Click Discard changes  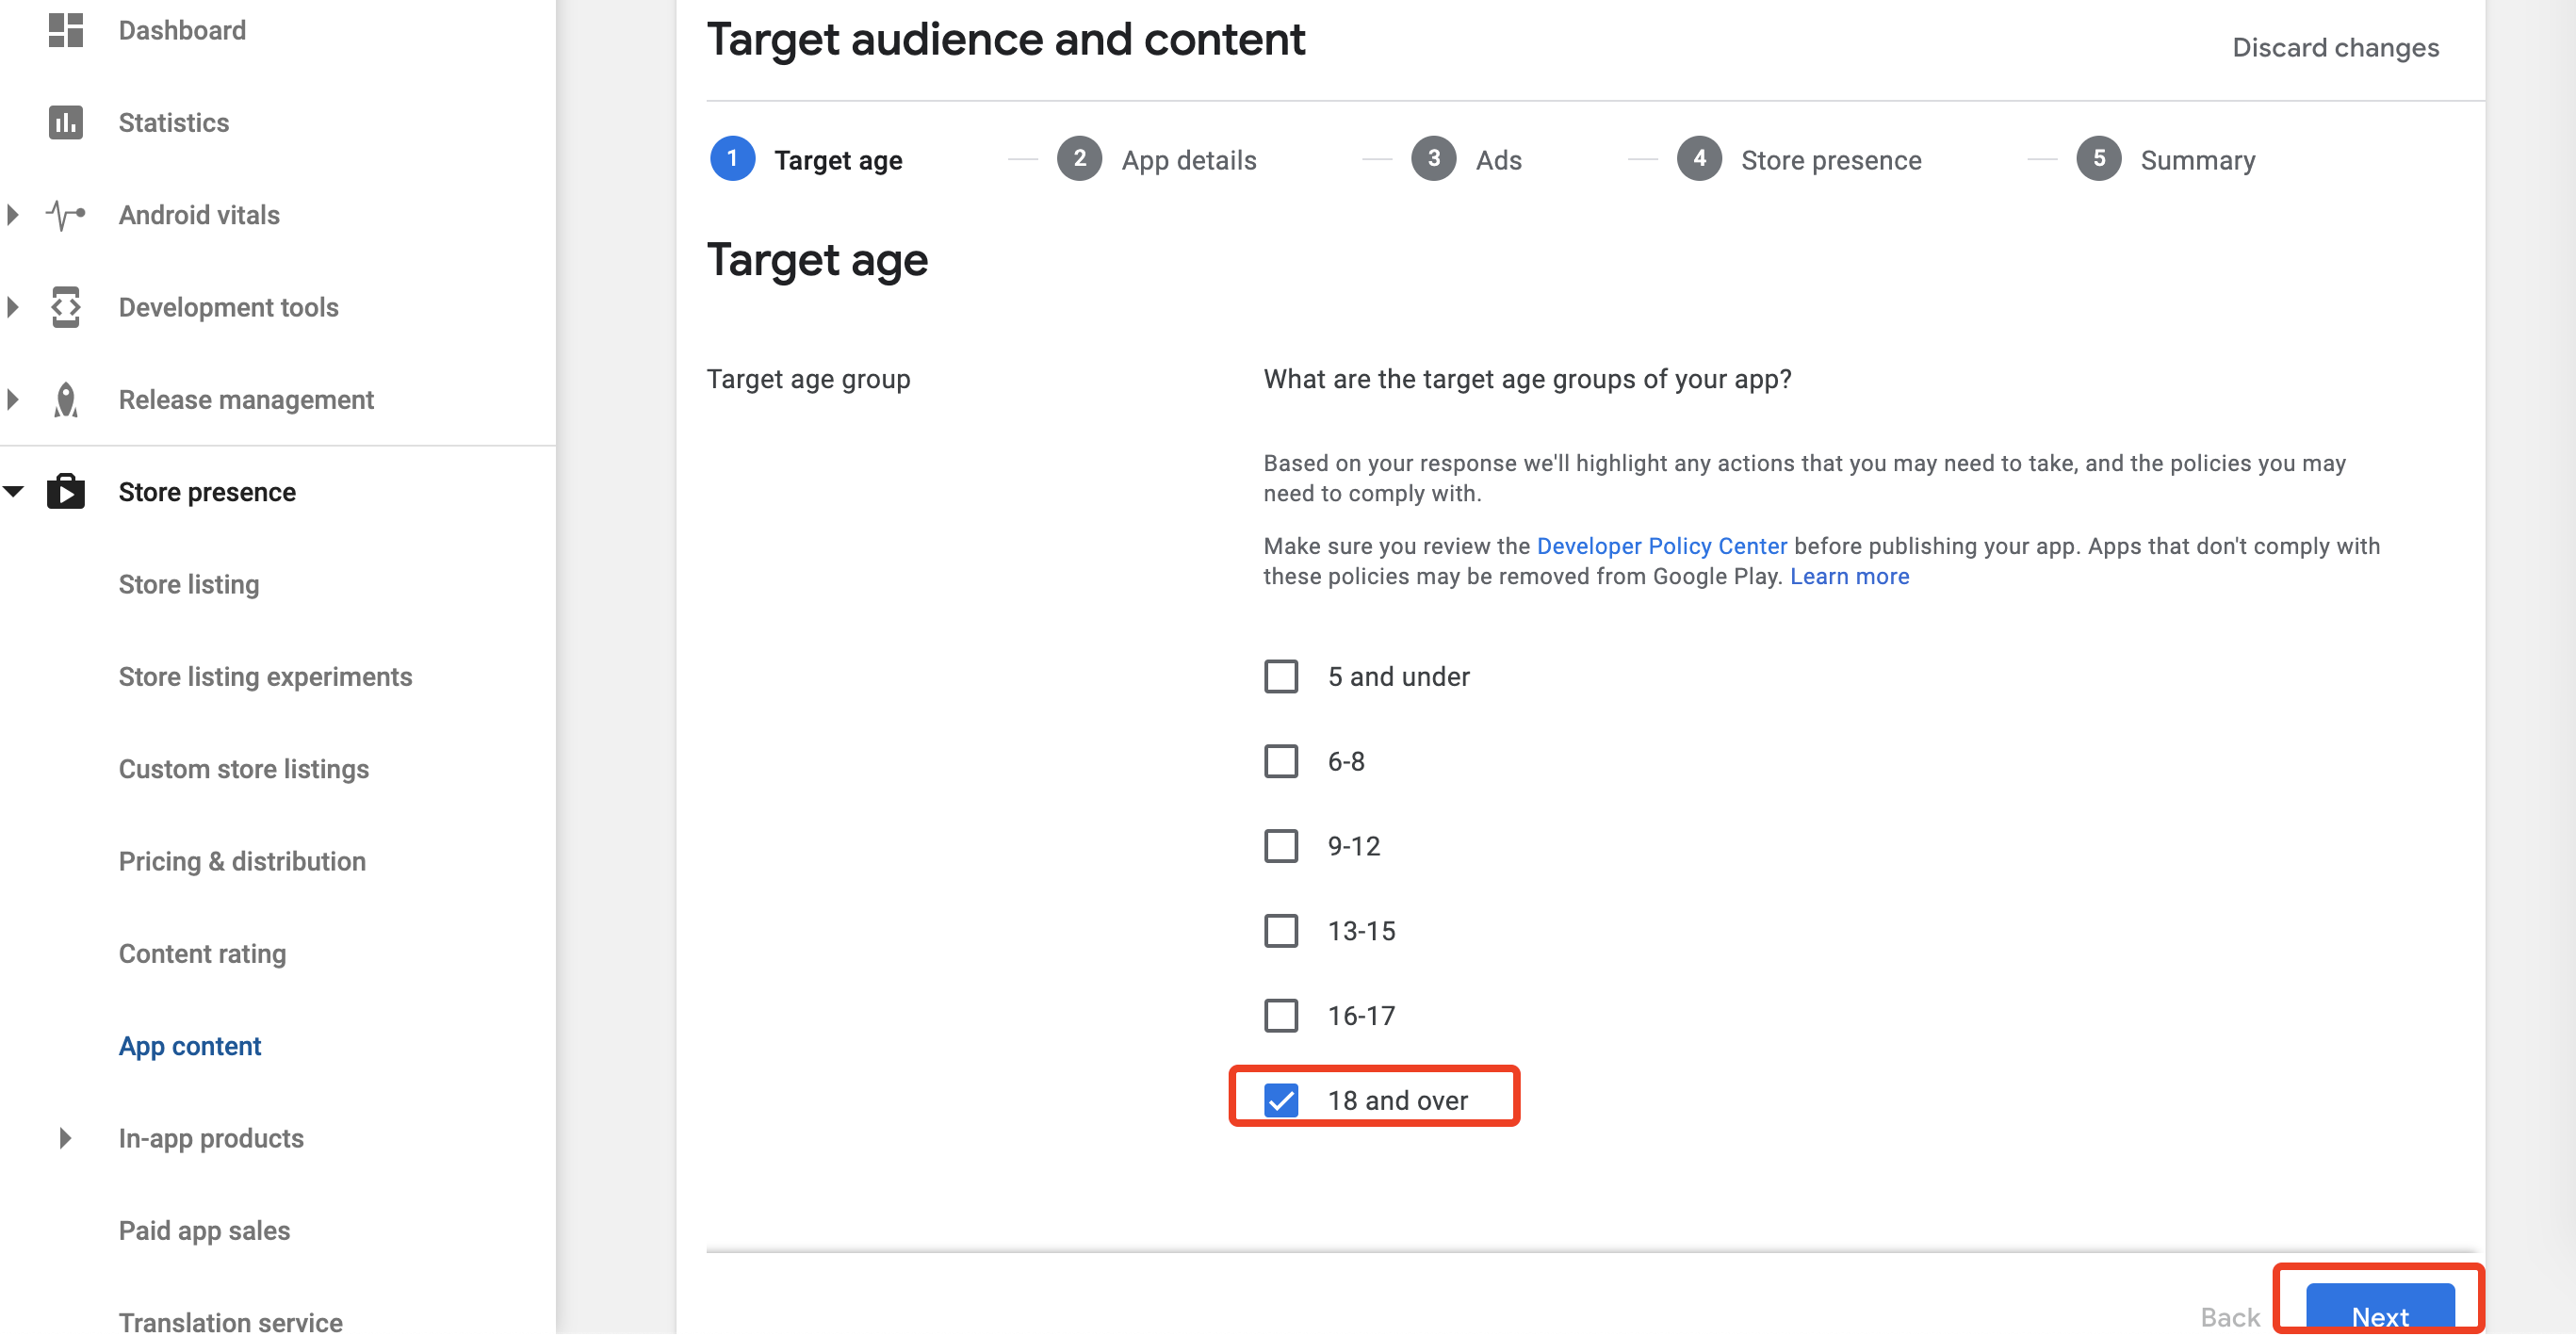2337,47
